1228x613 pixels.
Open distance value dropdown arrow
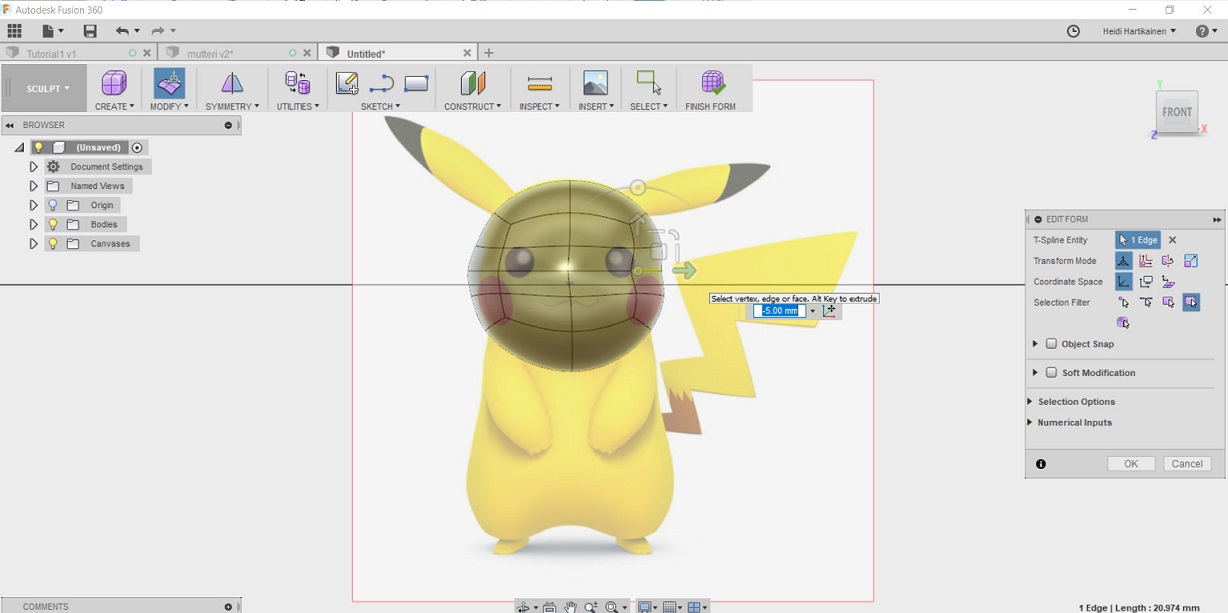tap(812, 311)
